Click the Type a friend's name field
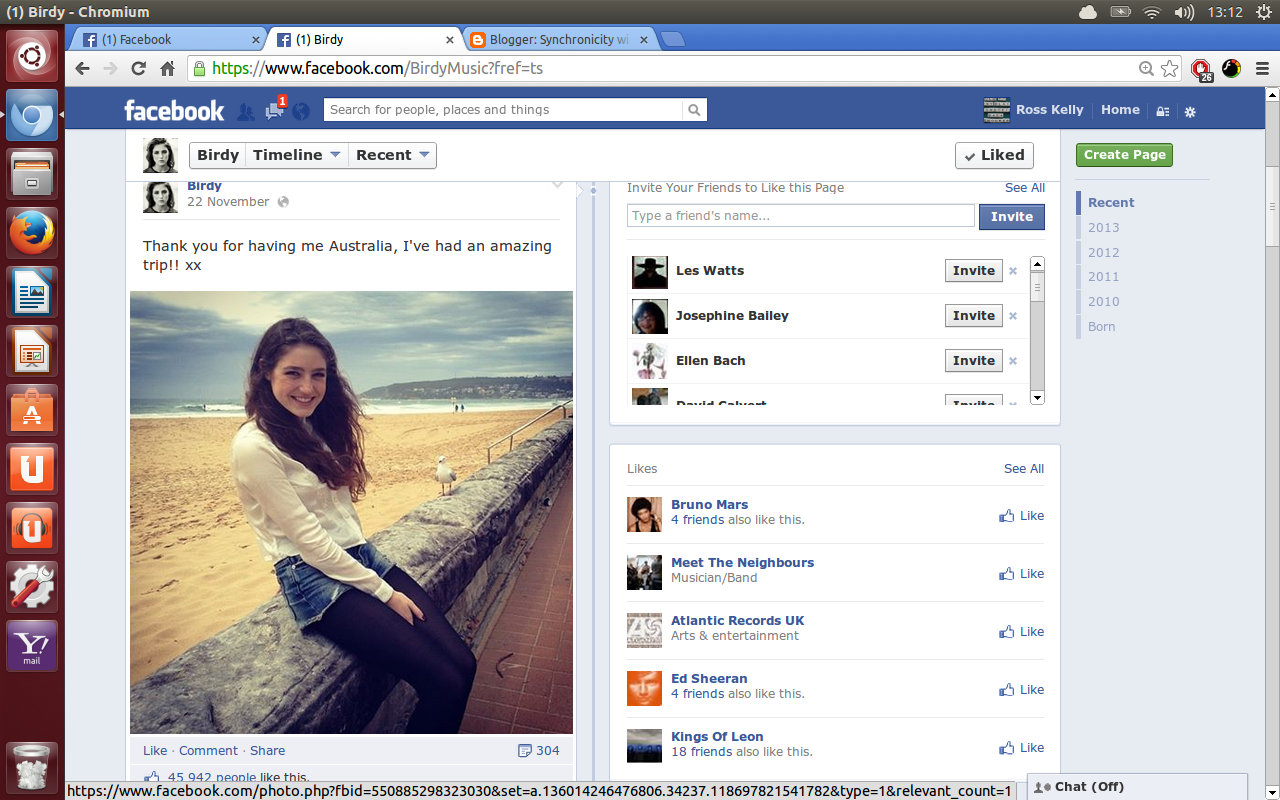The height and width of the screenshot is (800, 1280). pos(800,216)
